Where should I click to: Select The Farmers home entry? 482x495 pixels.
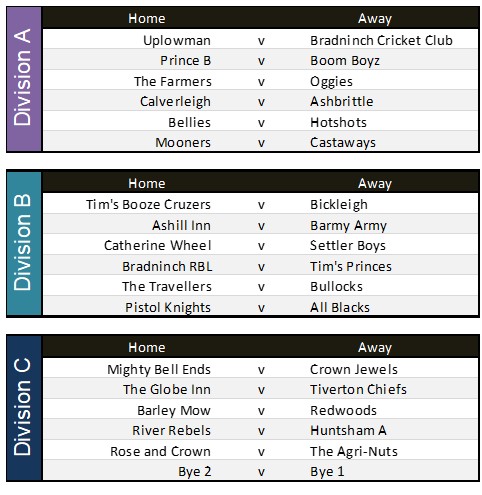point(173,81)
